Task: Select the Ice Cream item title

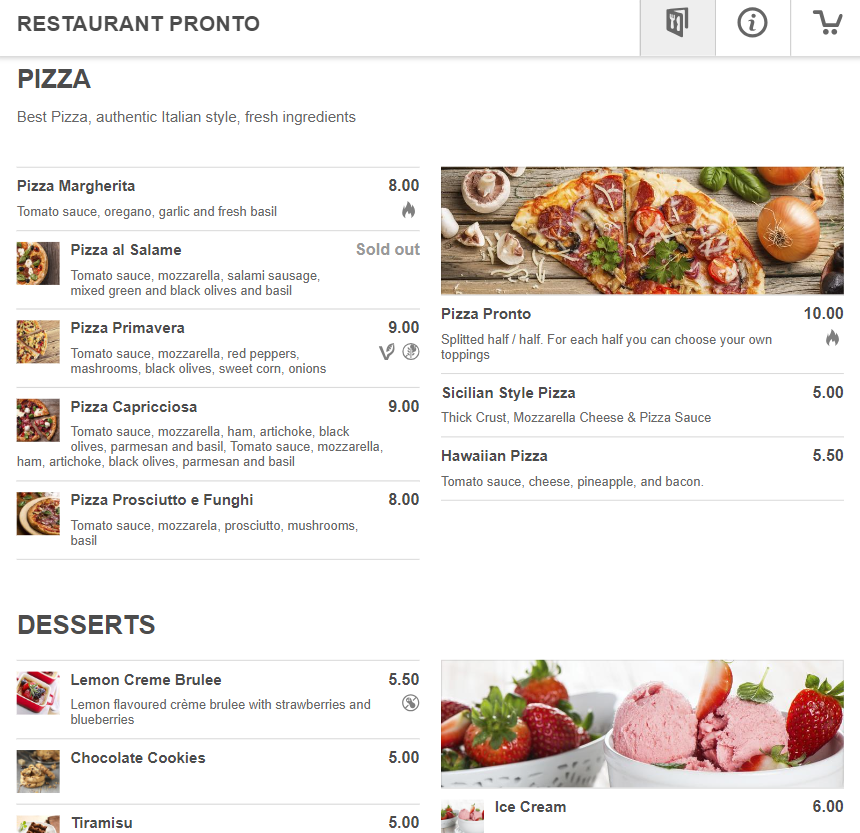Action: point(530,807)
